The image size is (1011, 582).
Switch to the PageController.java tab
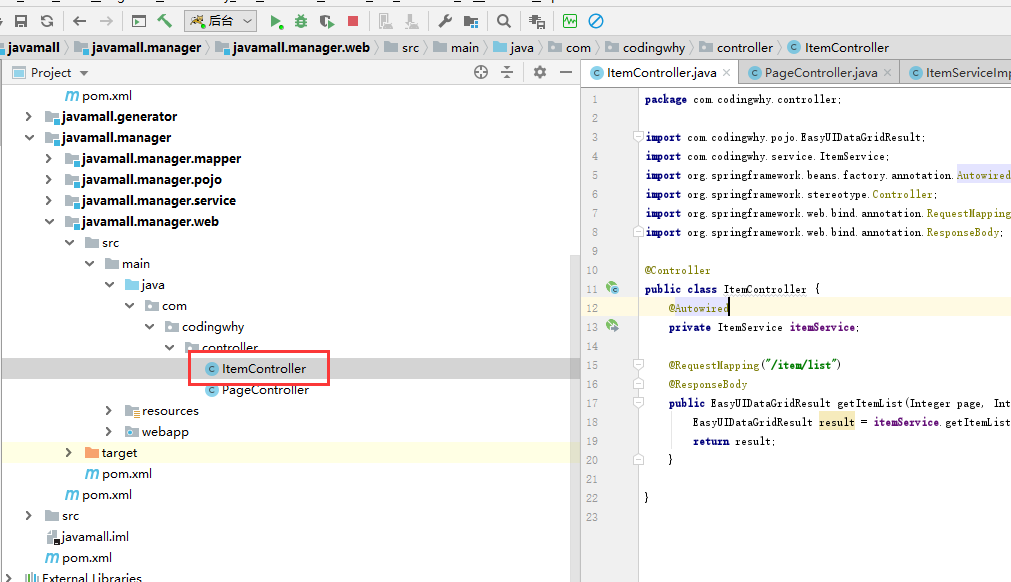(x=820, y=73)
